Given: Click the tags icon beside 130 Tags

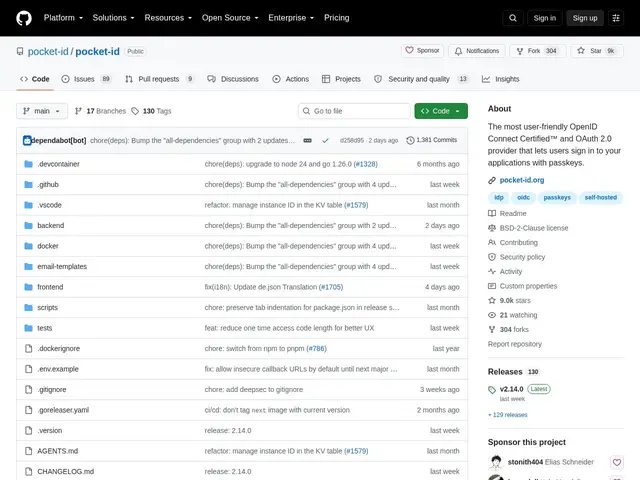Looking at the screenshot, I should tap(135, 111).
